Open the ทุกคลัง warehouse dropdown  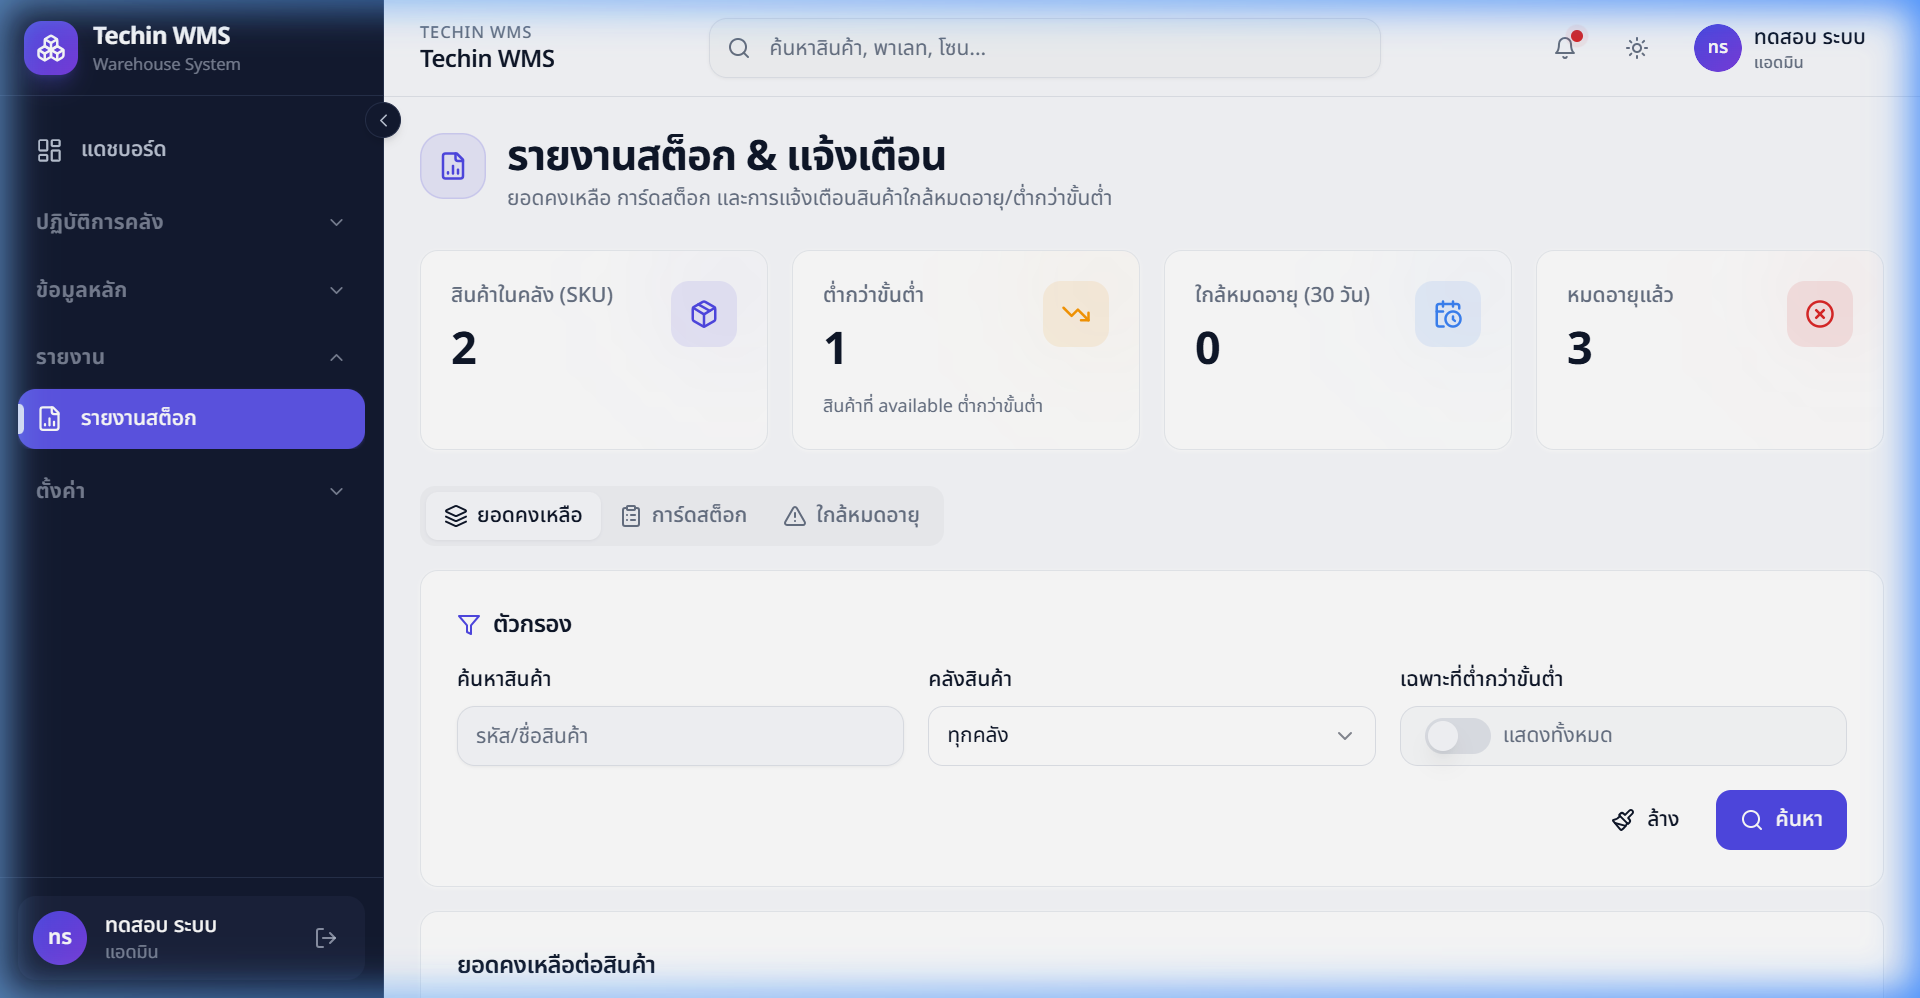[x=1152, y=736]
